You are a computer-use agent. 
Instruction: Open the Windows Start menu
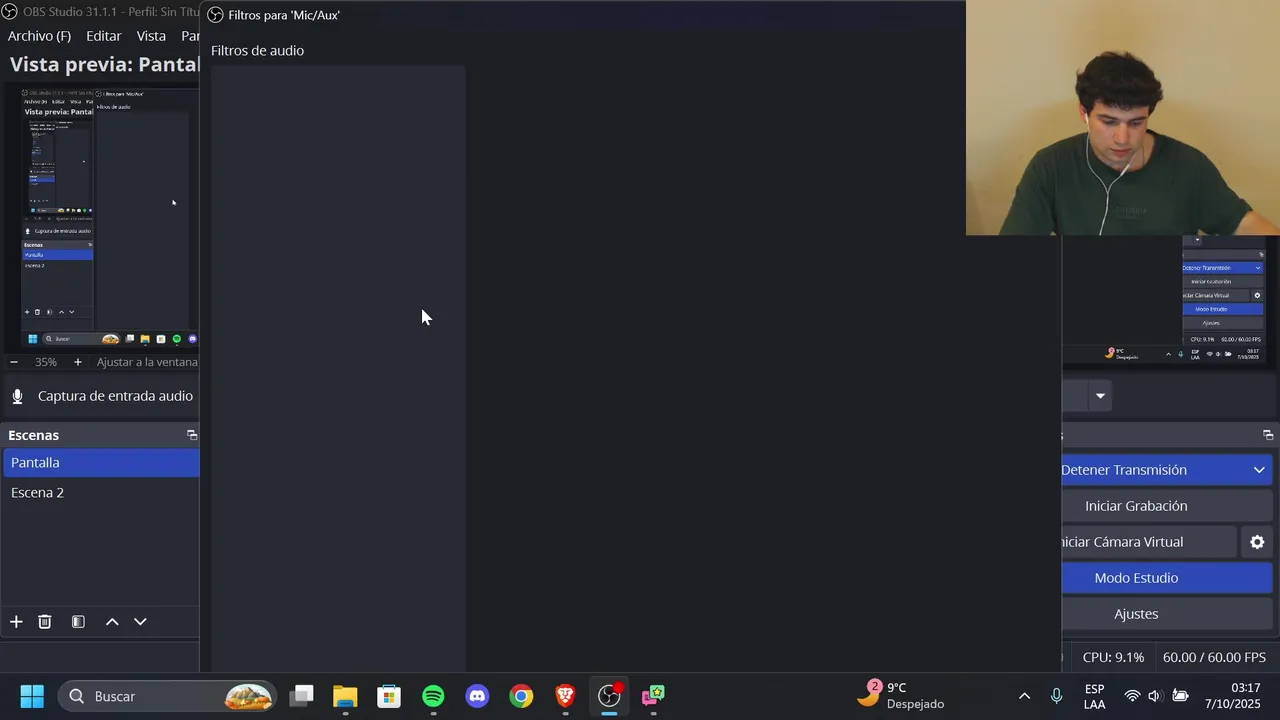[x=32, y=696]
